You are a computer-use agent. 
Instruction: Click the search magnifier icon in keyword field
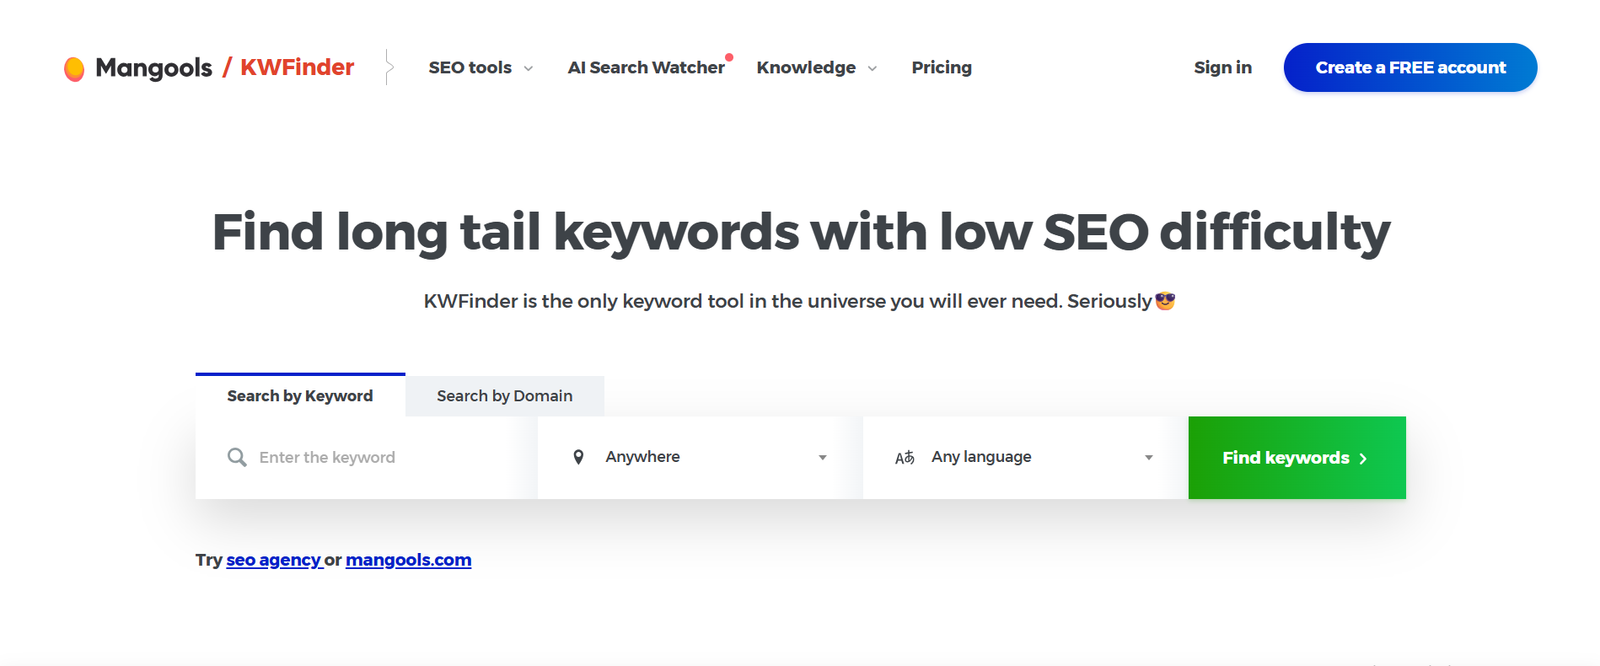click(x=237, y=457)
